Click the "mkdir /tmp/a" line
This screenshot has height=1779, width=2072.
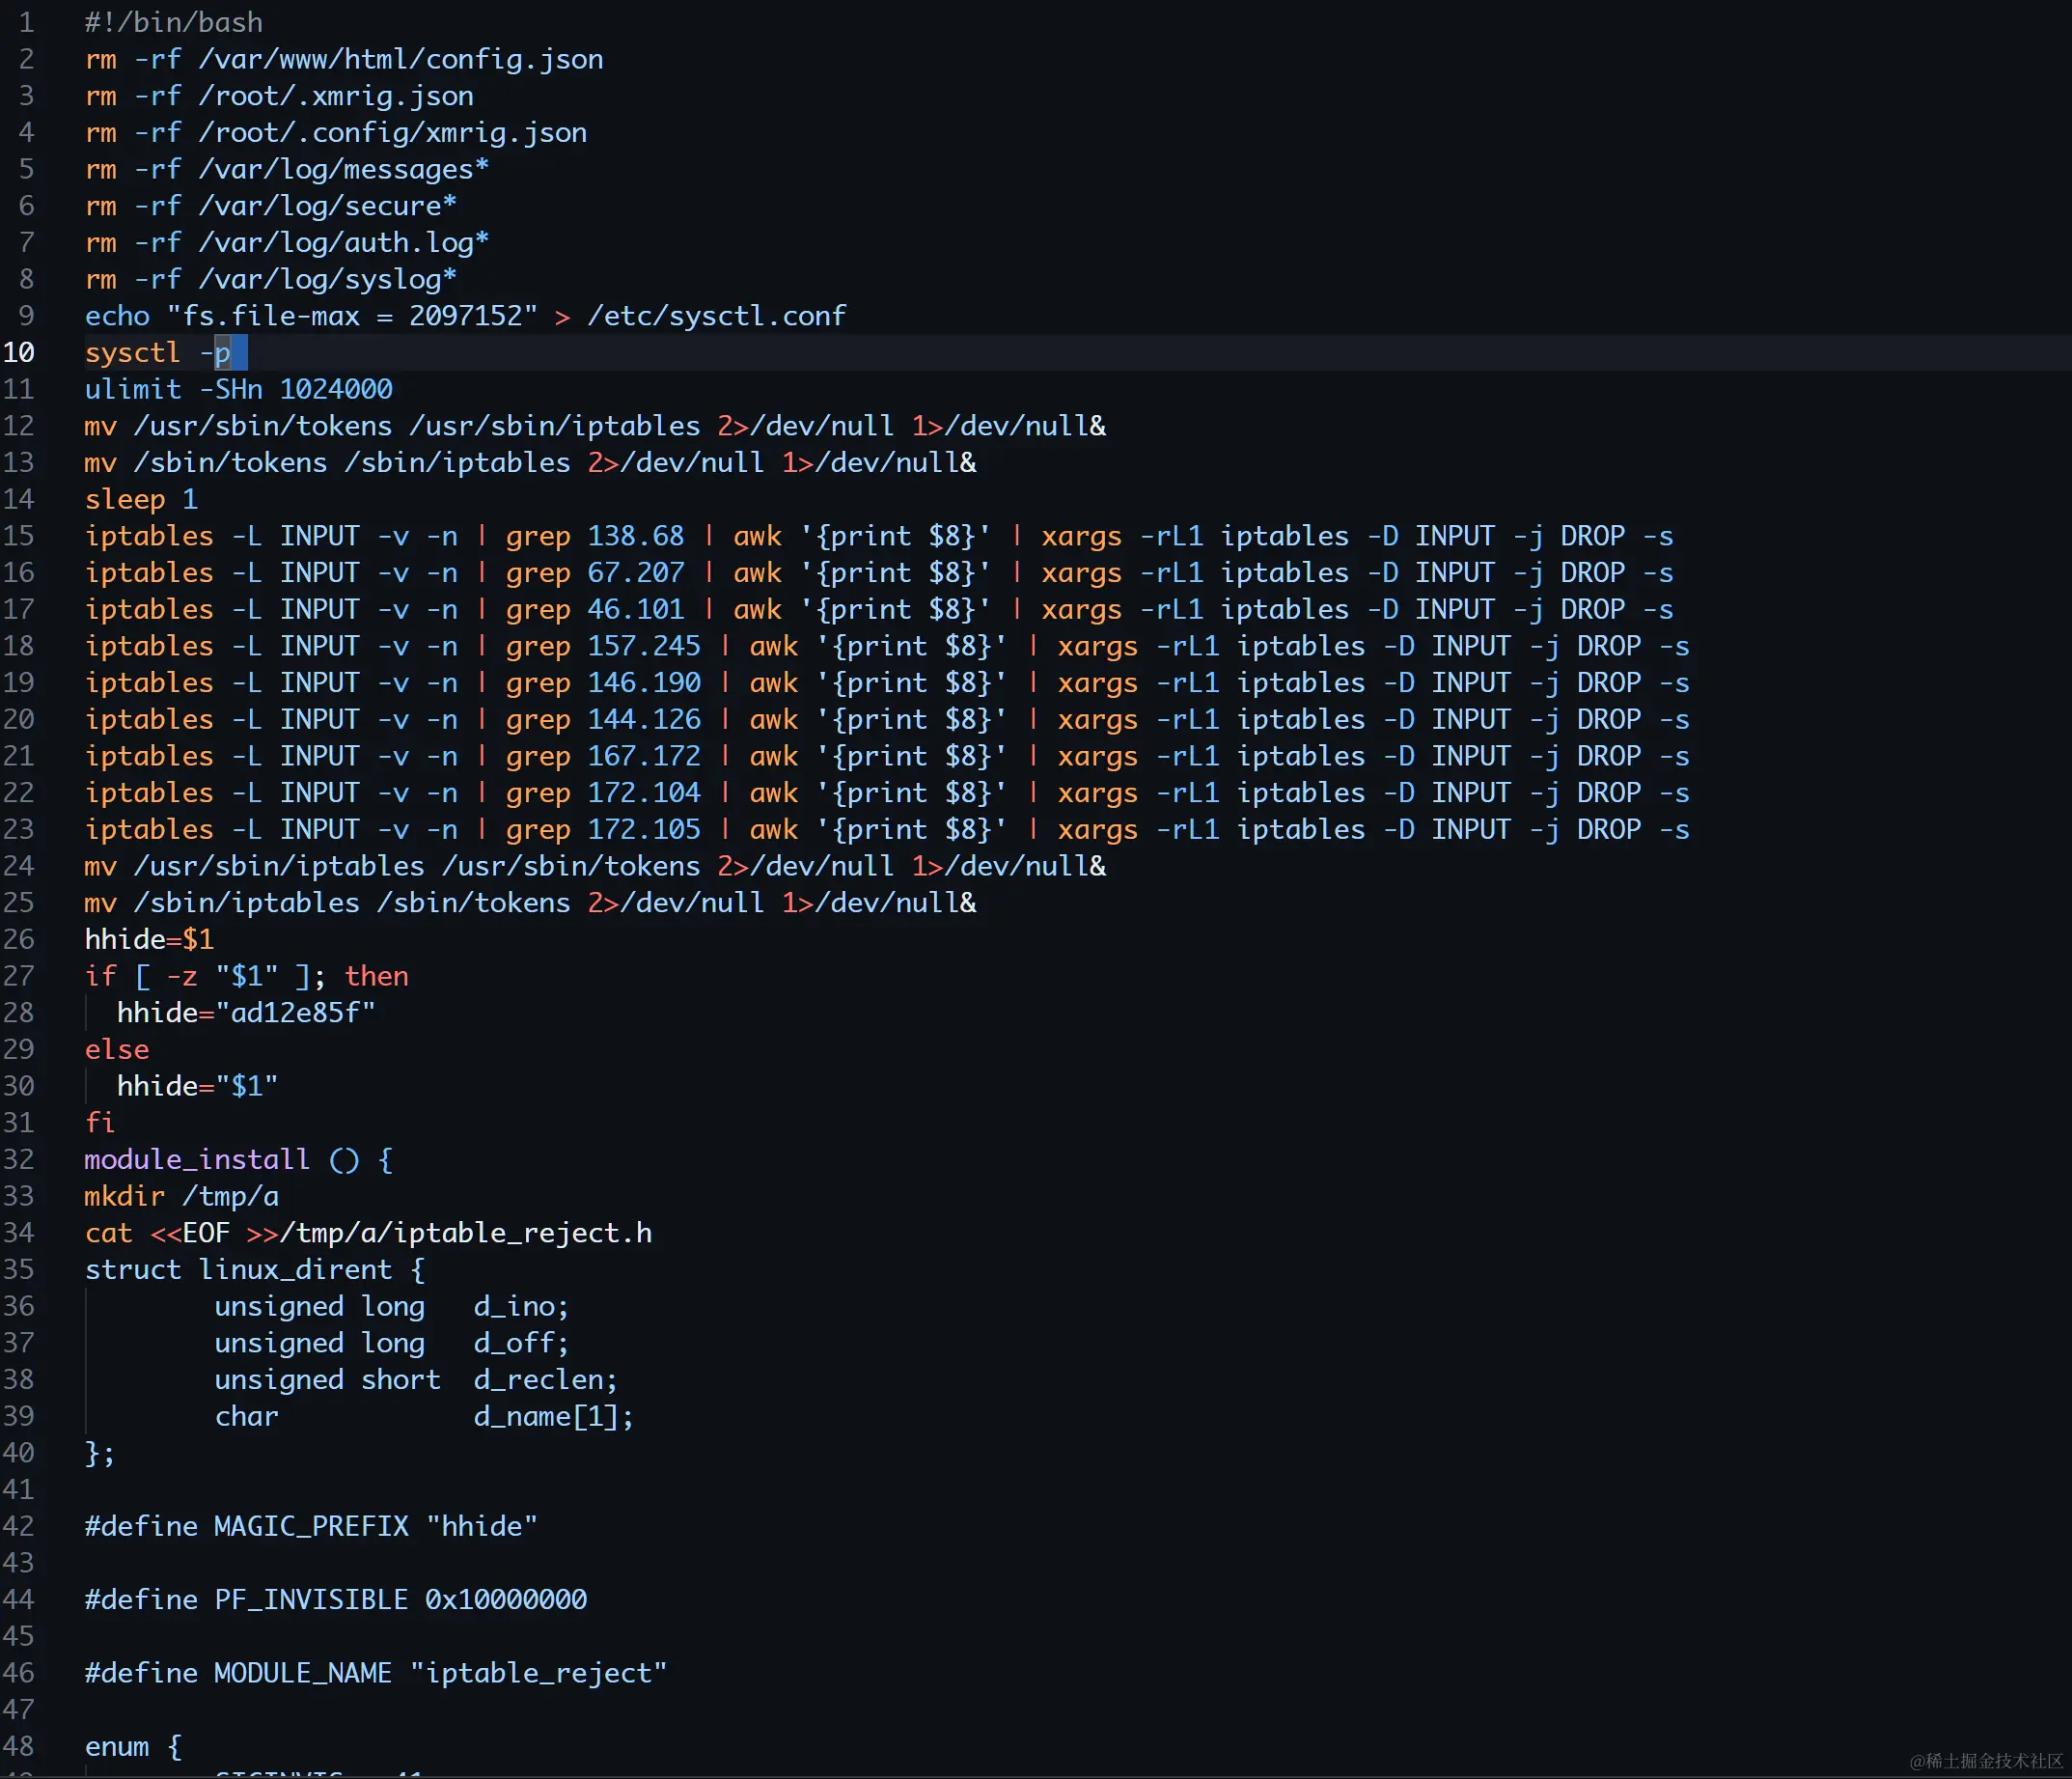181,1197
